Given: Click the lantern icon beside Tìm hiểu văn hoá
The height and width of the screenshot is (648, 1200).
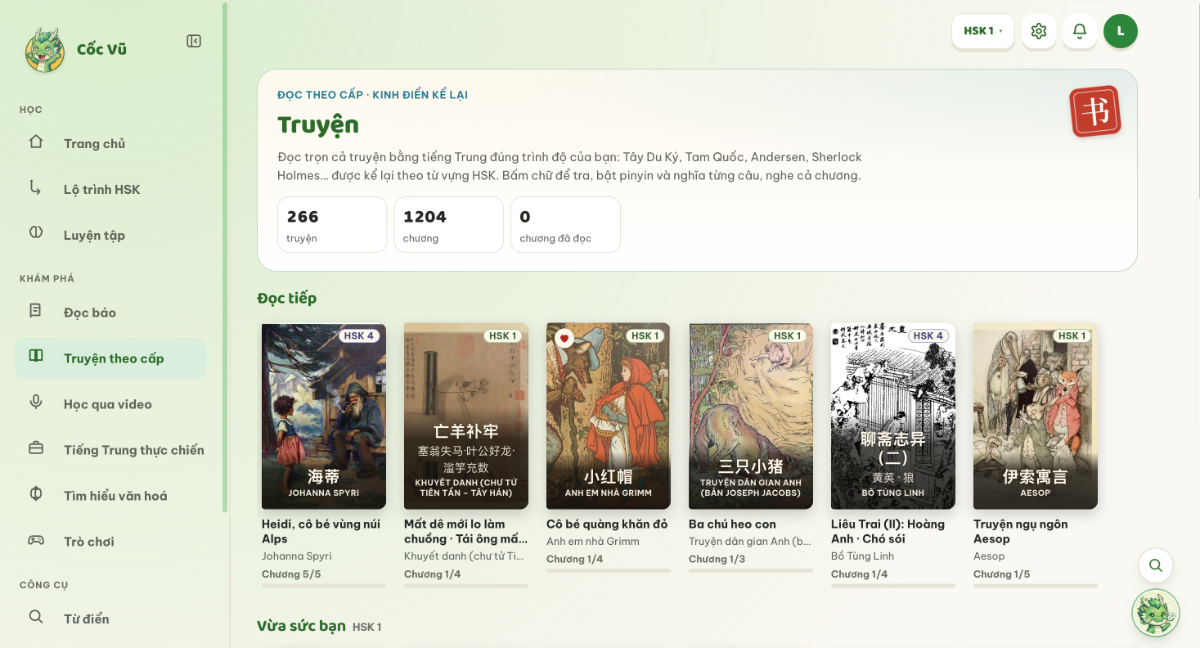Looking at the screenshot, I should (x=36, y=495).
